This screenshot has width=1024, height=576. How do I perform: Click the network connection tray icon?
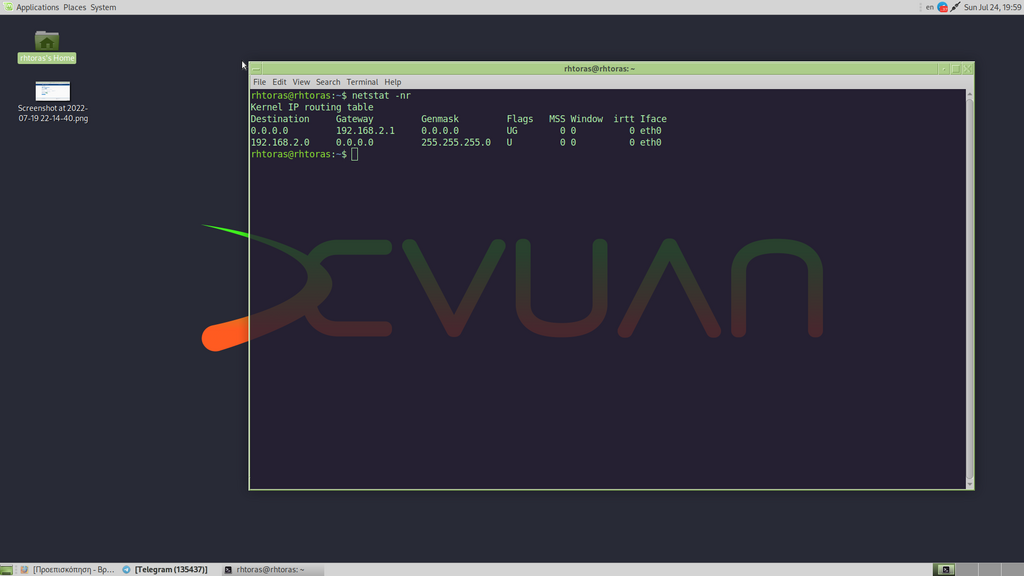(x=955, y=7)
